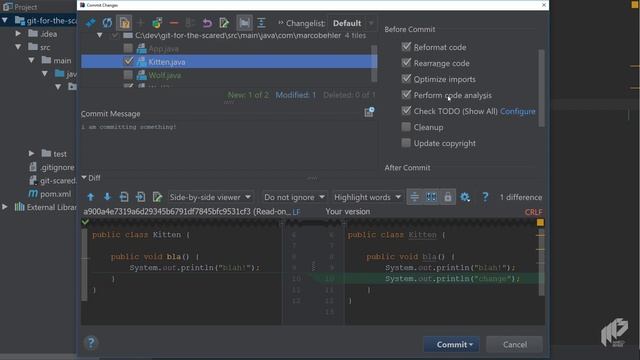Viewport: 640px width, 360px height.
Task: Click the Commit button
Action: pyautogui.click(x=451, y=344)
